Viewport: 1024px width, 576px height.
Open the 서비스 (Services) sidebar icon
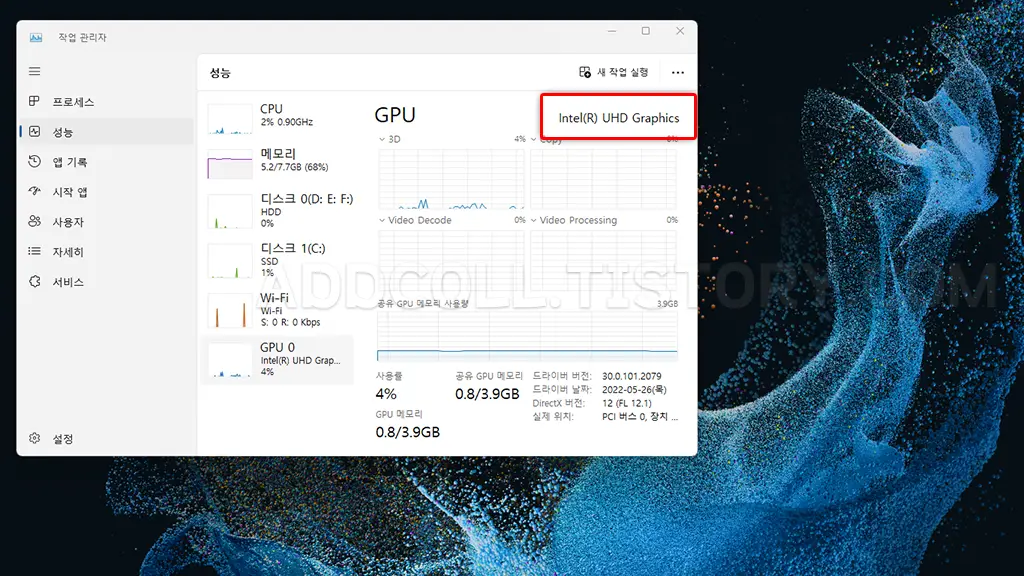pyautogui.click(x=34, y=281)
